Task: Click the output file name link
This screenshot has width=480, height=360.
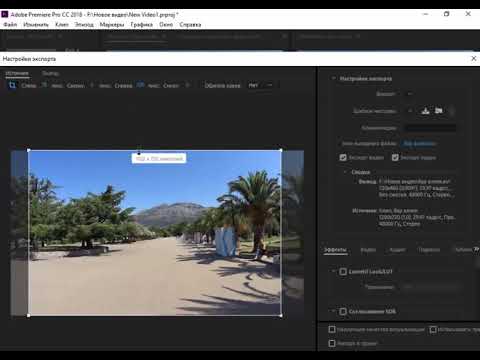Action: tap(419, 144)
